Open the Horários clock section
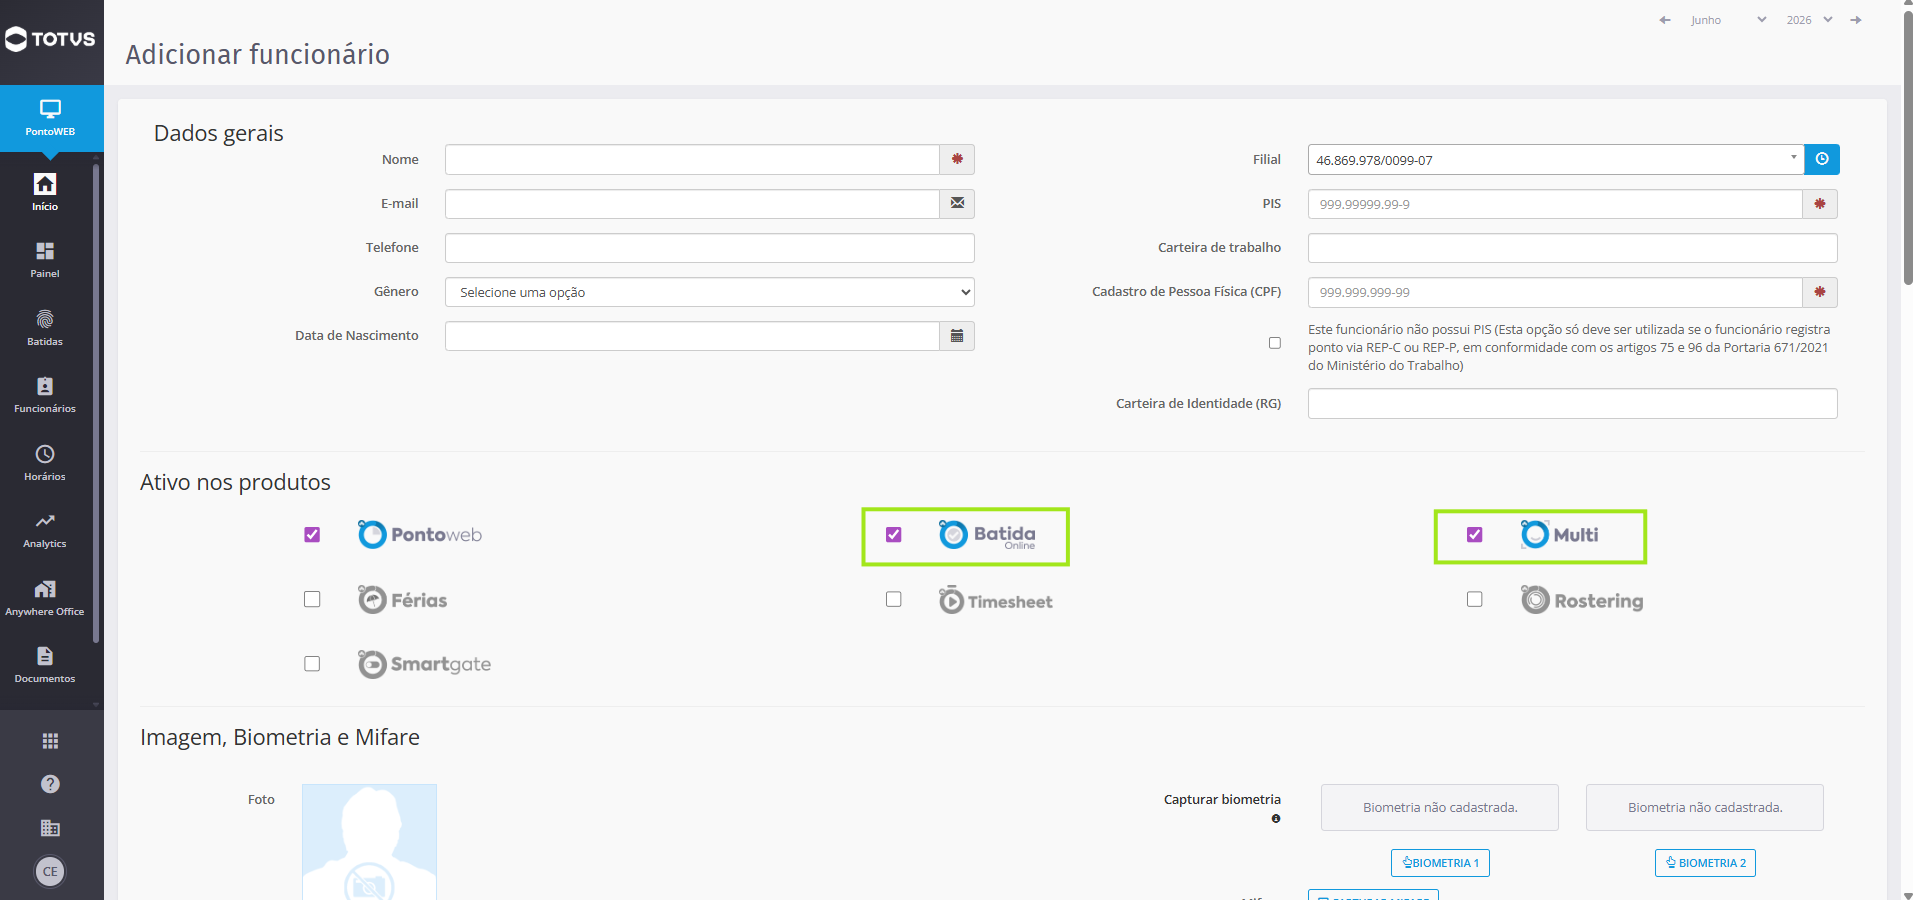The width and height of the screenshot is (1913, 900). coord(45,463)
